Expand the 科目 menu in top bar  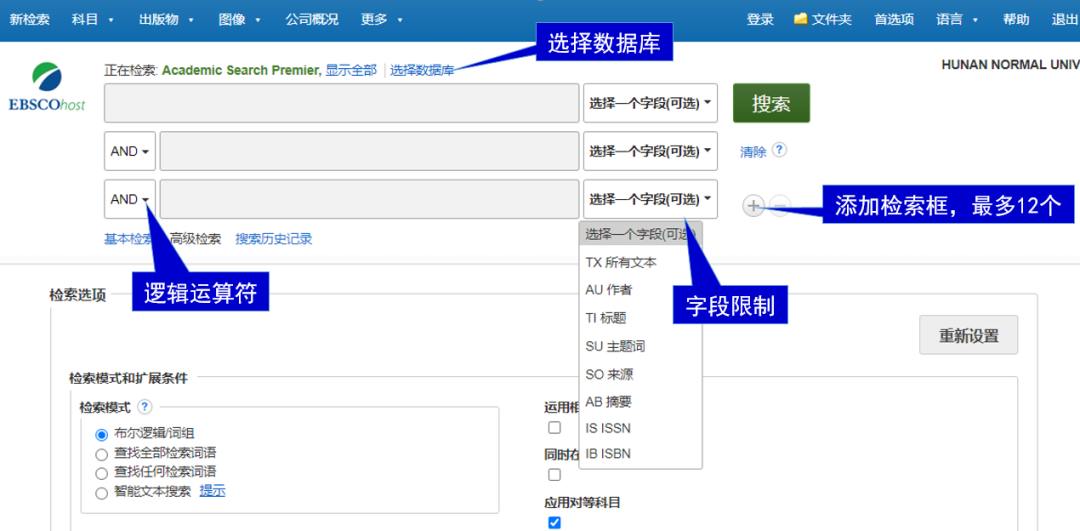[x=93, y=20]
